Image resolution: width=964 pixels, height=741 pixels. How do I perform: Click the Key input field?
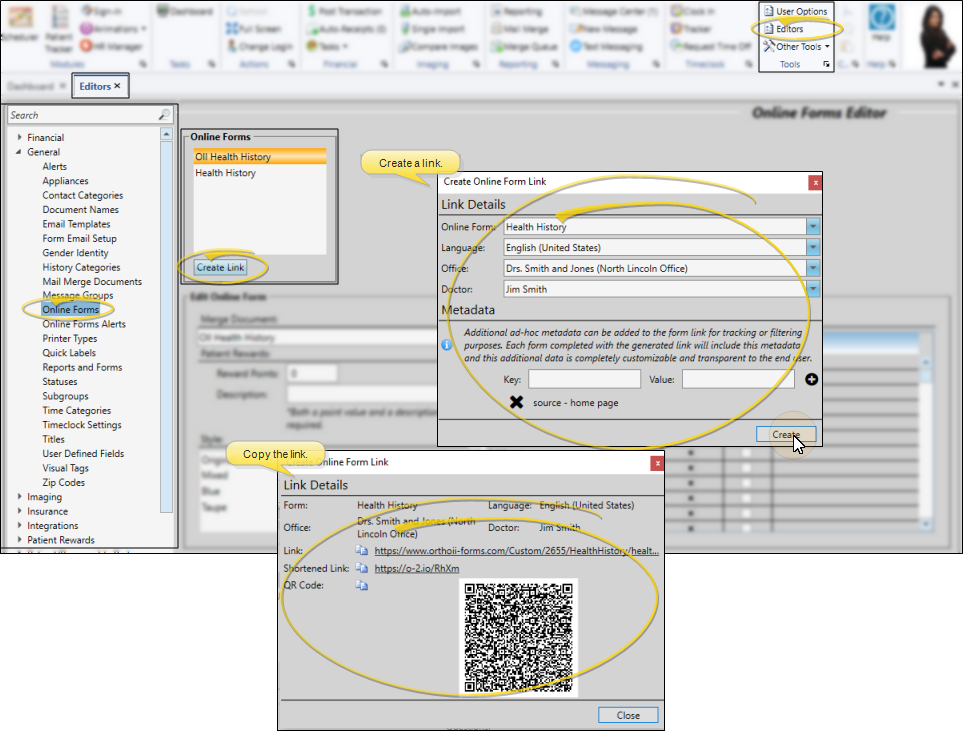coord(584,380)
